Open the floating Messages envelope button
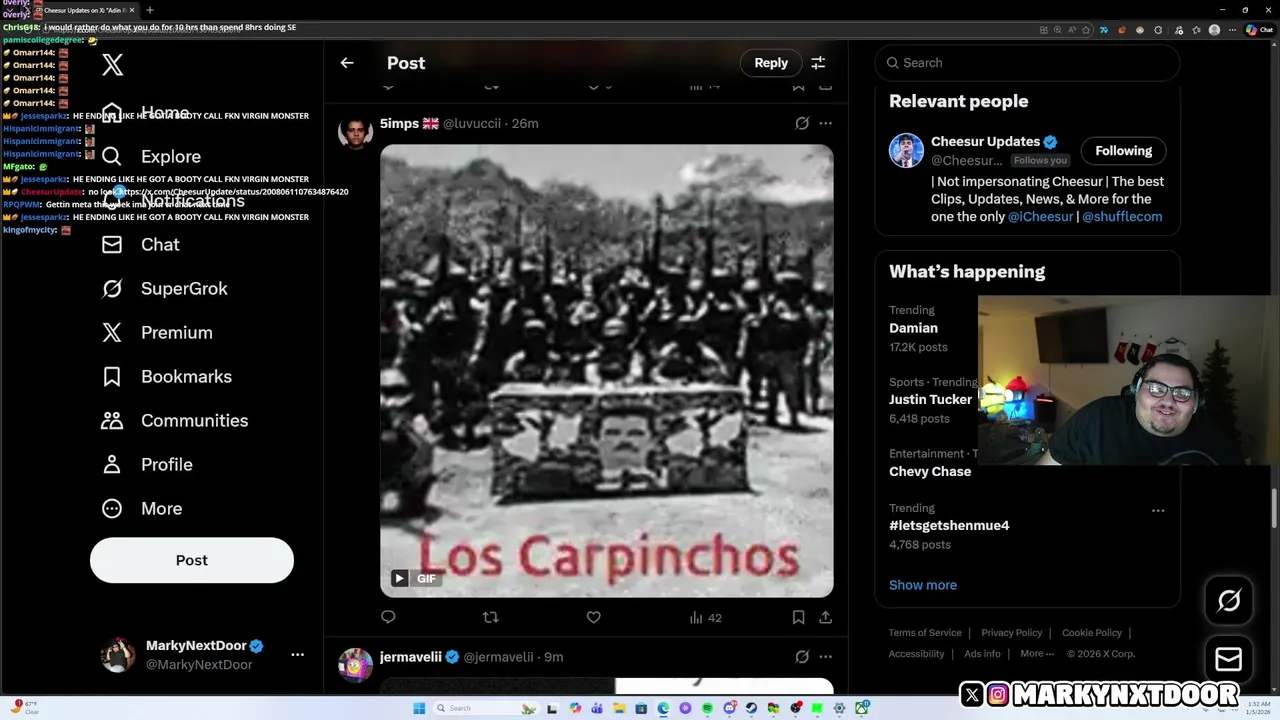This screenshot has height=720, width=1280. (1229, 659)
